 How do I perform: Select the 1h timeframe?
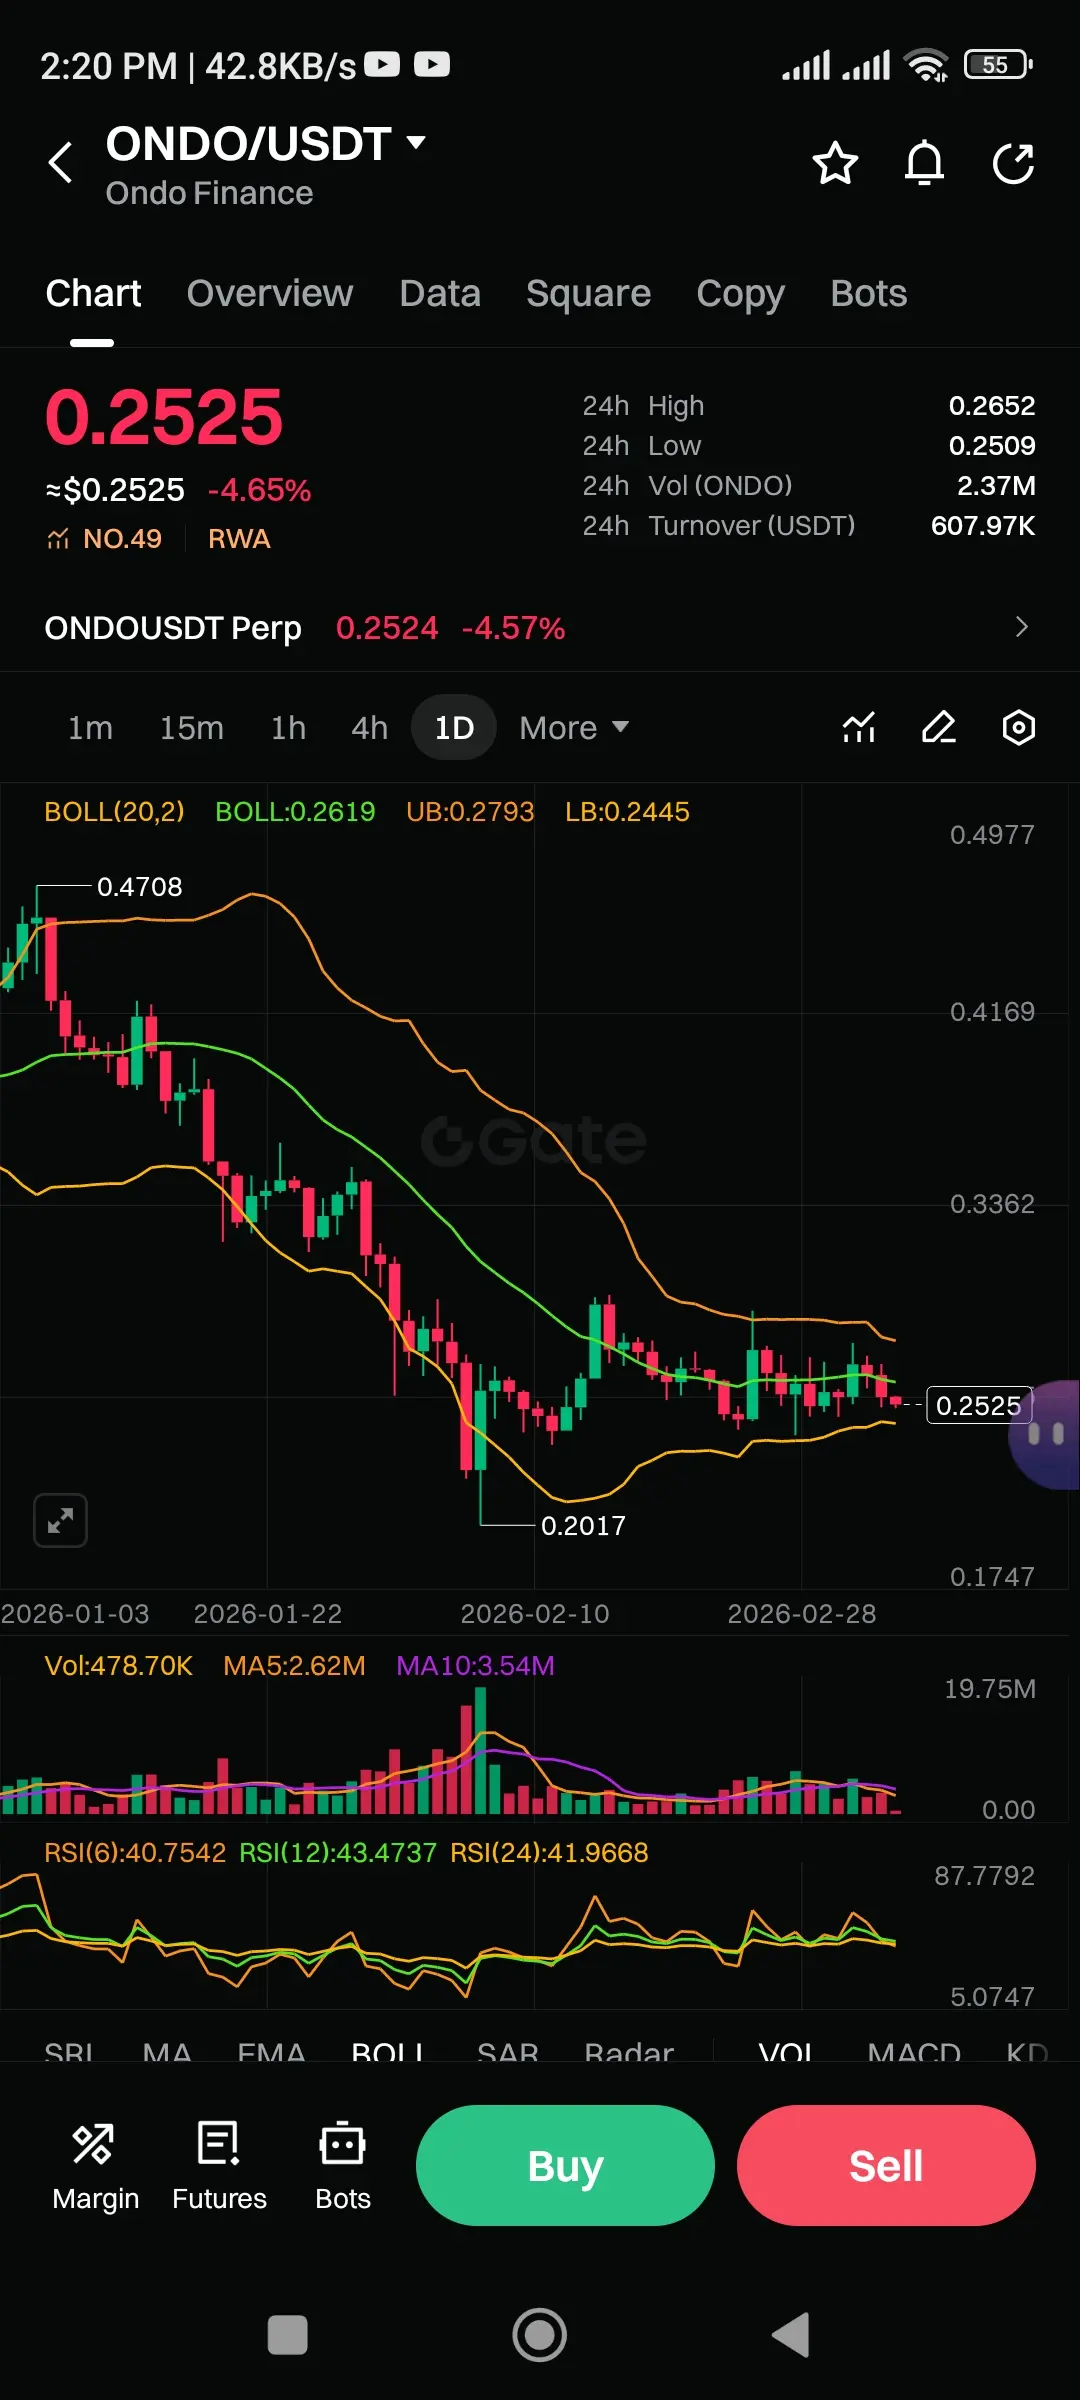pos(288,727)
